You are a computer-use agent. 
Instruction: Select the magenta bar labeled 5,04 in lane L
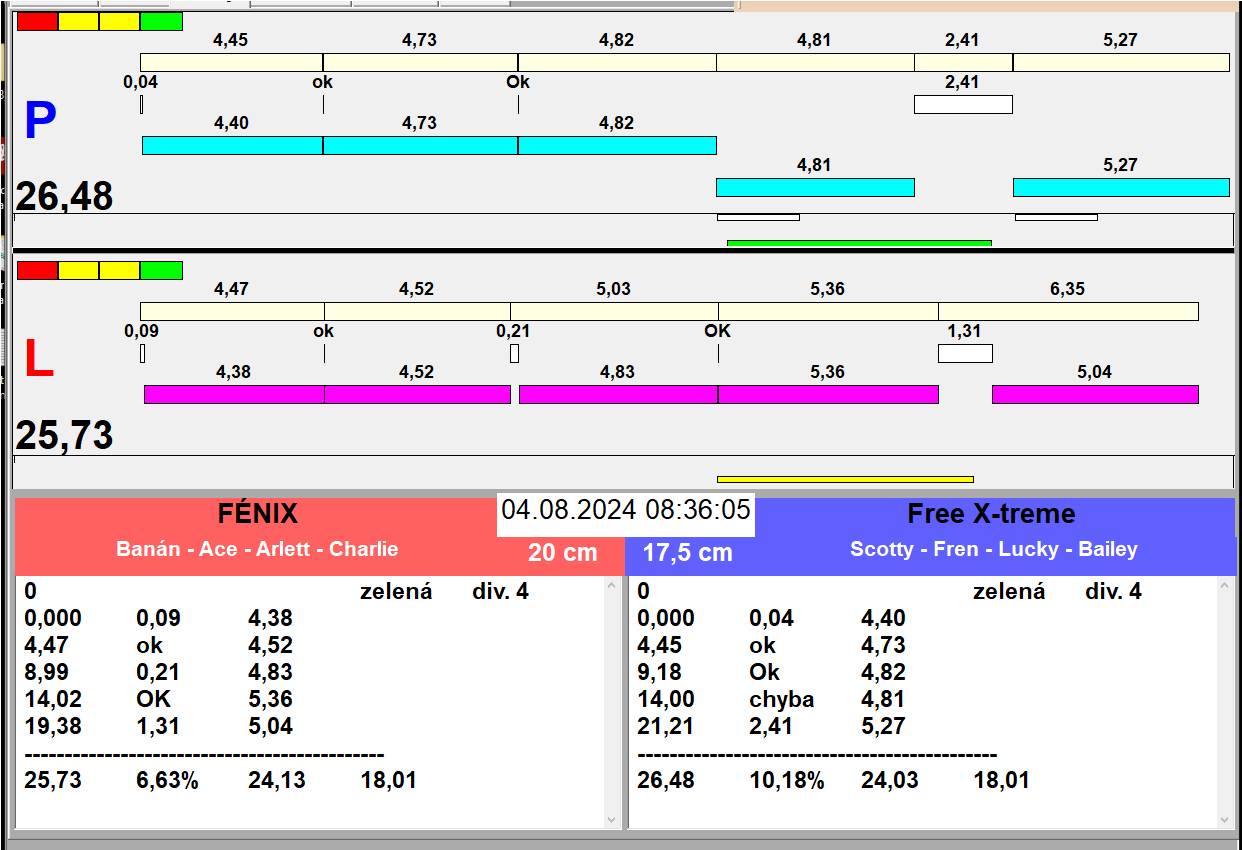[1095, 394]
